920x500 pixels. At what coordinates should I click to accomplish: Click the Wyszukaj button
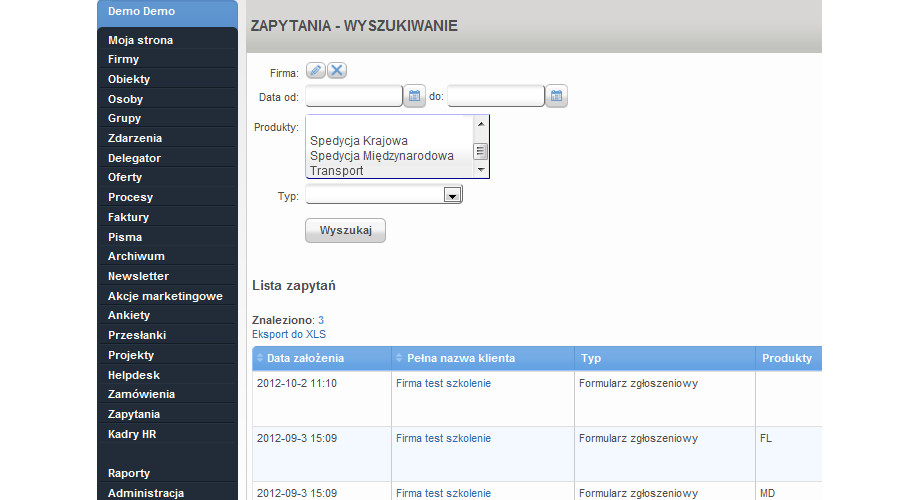pos(346,231)
